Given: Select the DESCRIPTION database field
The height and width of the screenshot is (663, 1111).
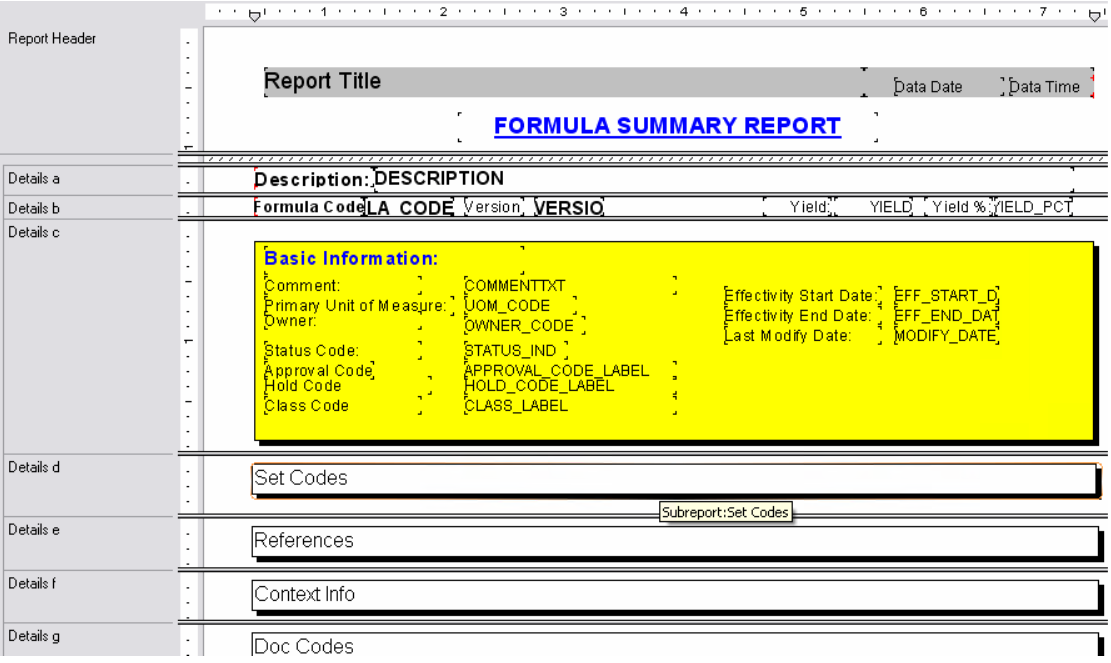Looking at the screenshot, I should click(440, 178).
